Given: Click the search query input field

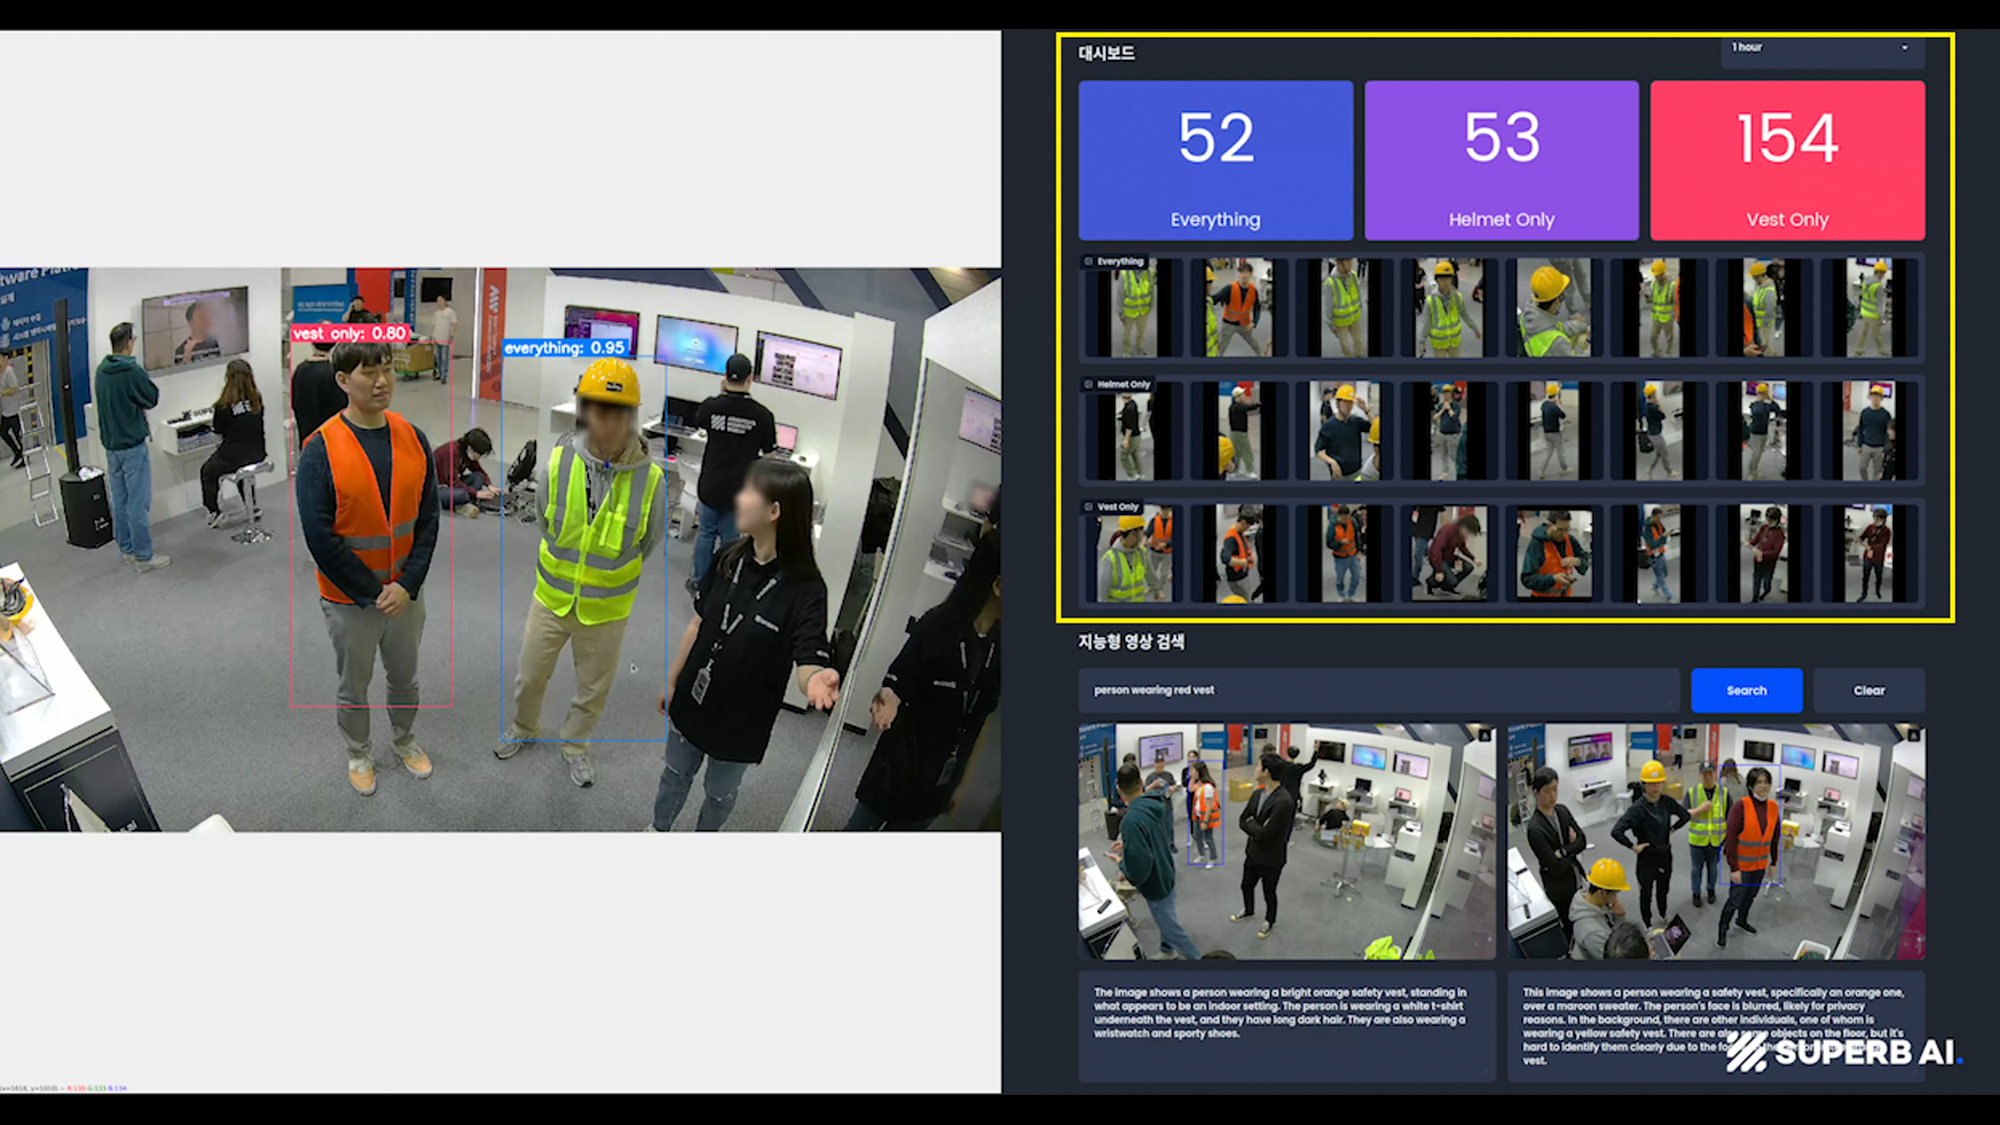Looking at the screenshot, I should (1378, 691).
